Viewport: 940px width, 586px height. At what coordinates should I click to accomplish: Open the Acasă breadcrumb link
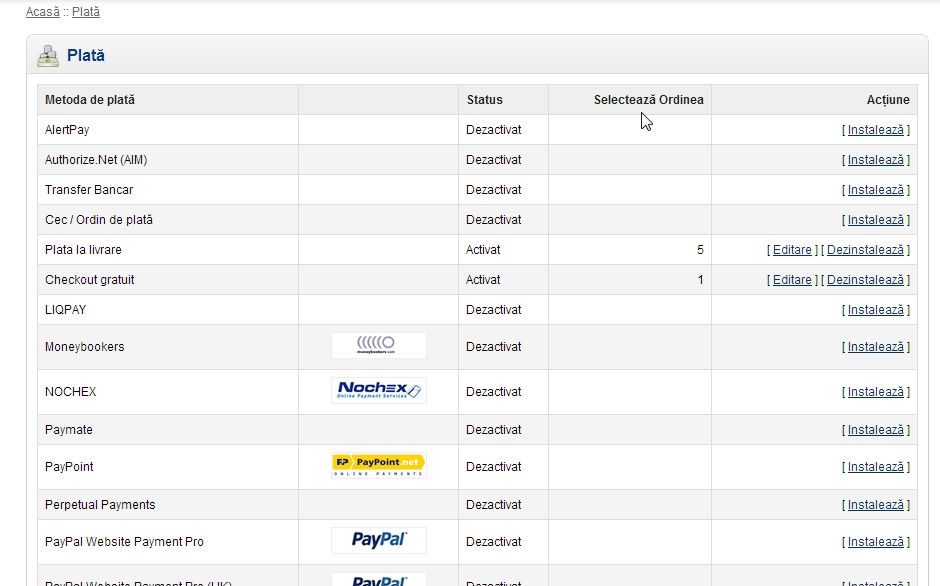tap(43, 12)
